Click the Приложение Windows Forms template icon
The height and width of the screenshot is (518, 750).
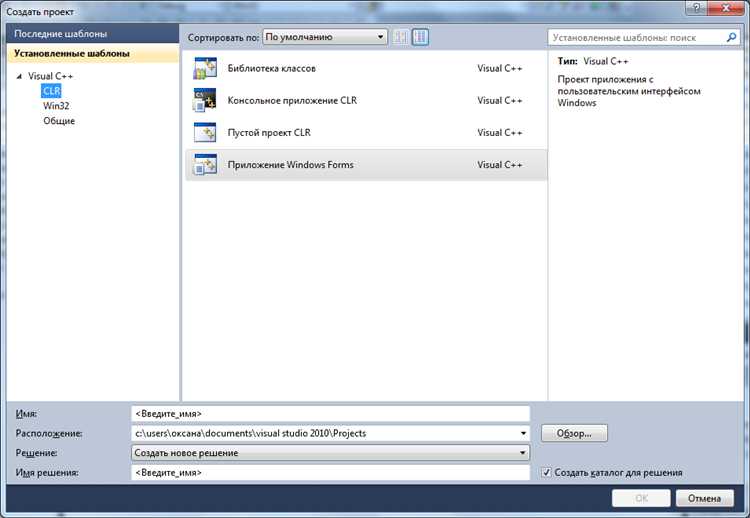pos(205,165)
